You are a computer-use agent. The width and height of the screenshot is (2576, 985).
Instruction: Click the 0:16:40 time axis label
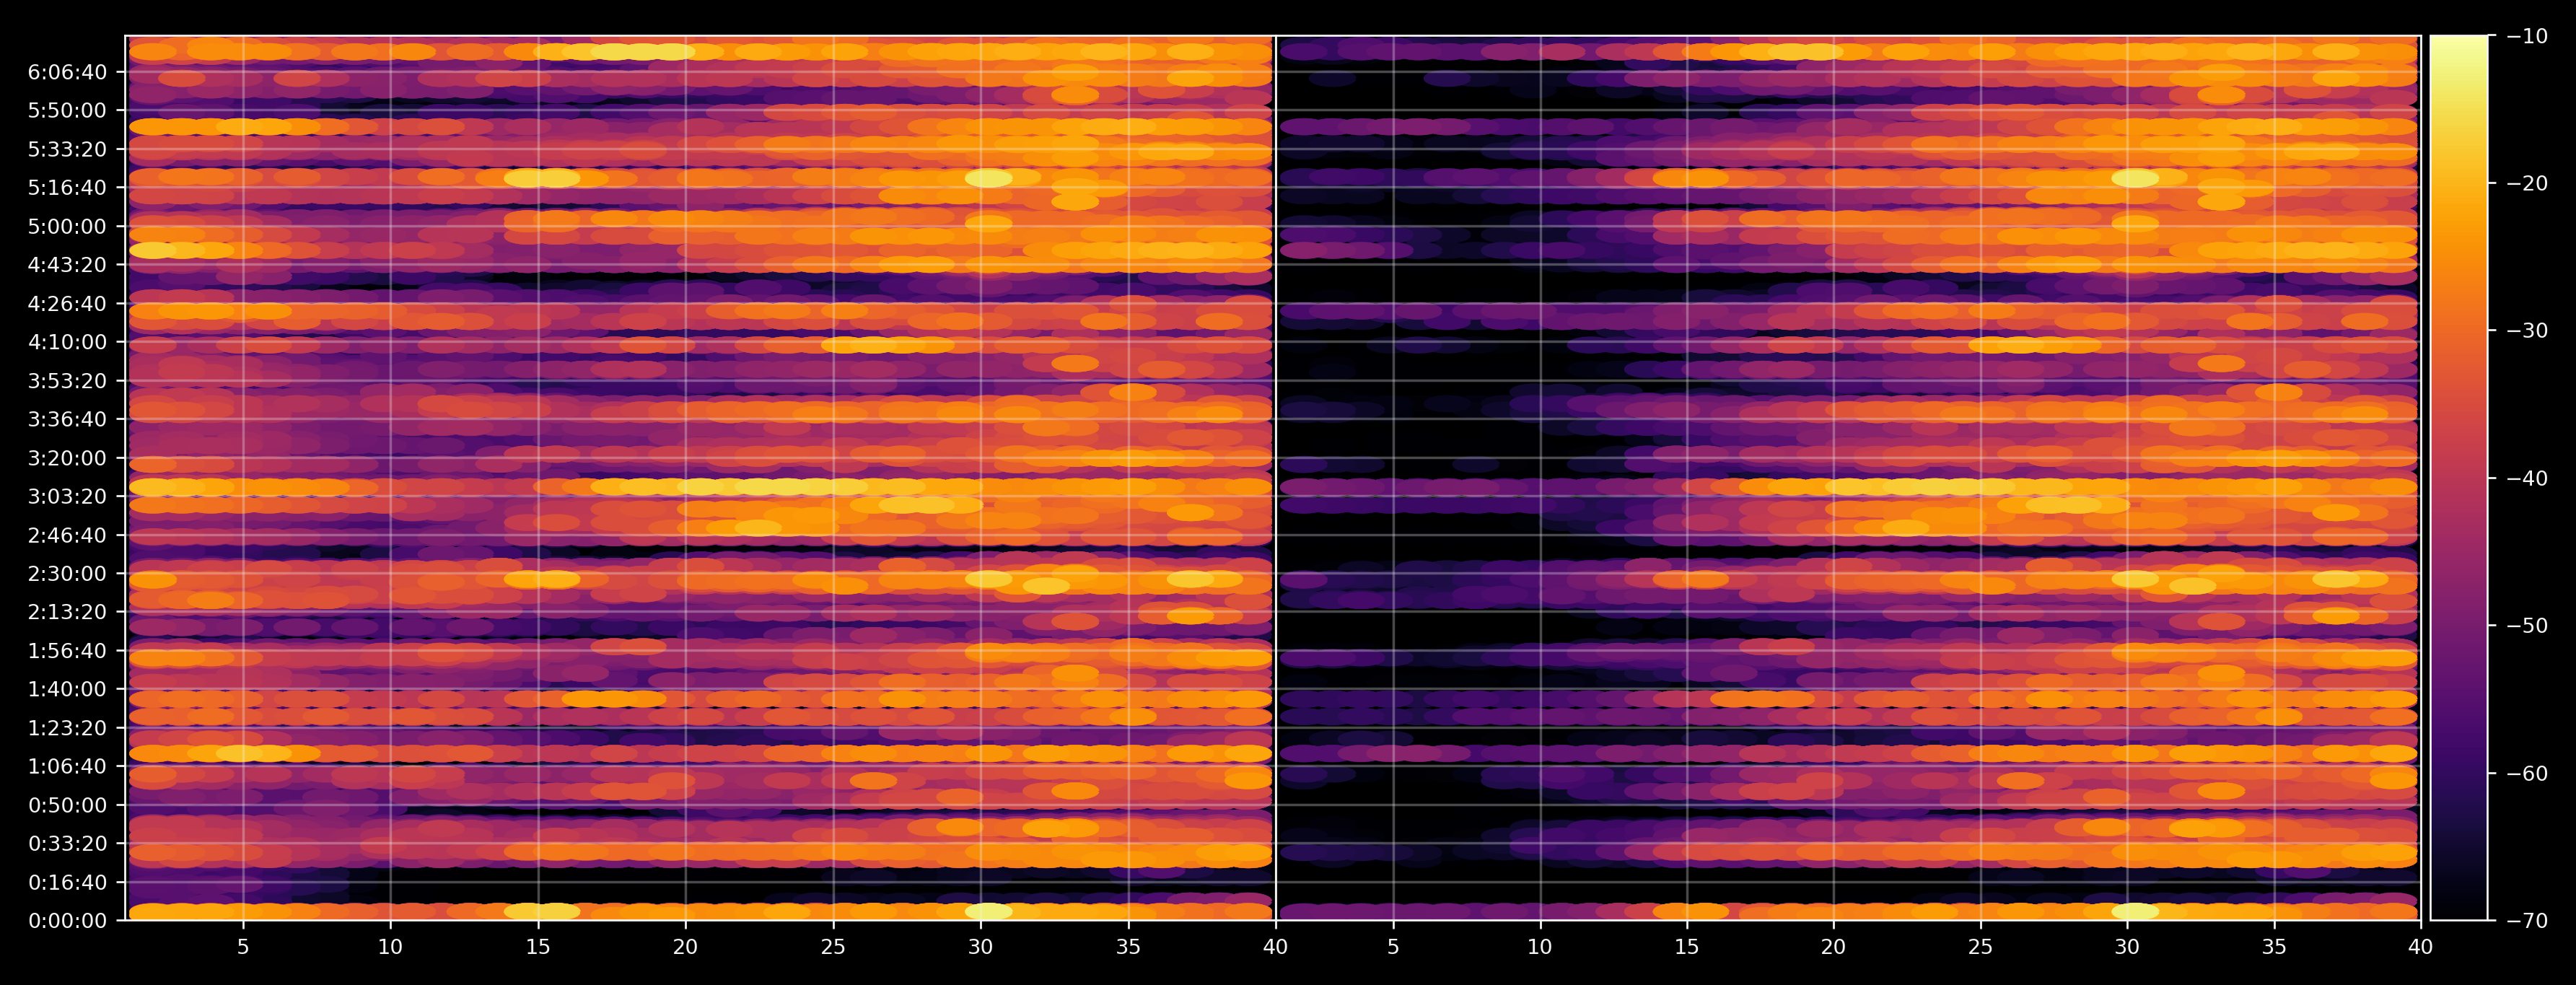(x=67, y=882)
